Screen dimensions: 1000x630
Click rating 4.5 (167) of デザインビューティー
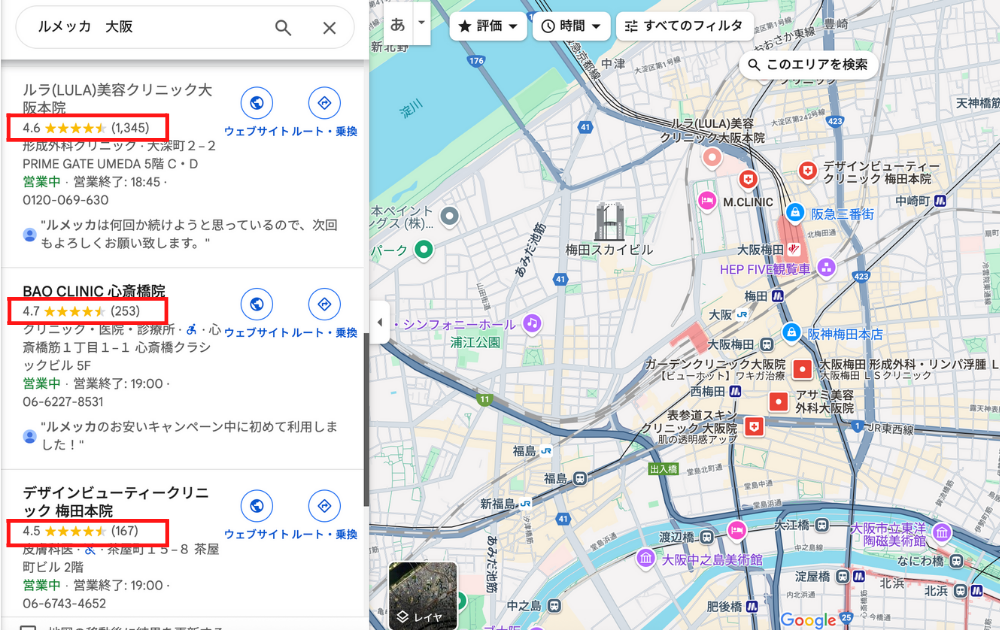[x=80, y=531]
